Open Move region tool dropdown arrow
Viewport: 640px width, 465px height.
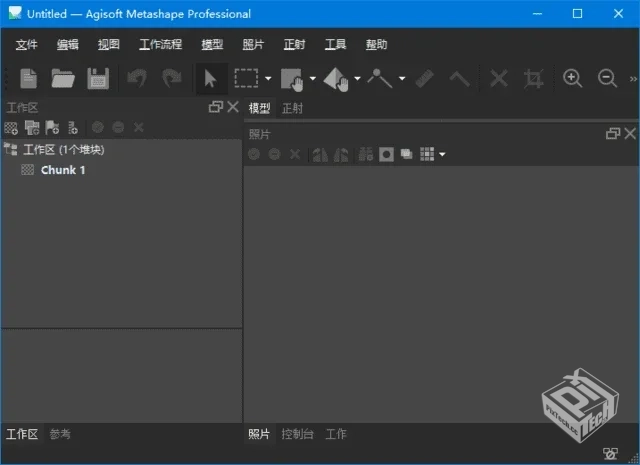click(x=313, y=78)
